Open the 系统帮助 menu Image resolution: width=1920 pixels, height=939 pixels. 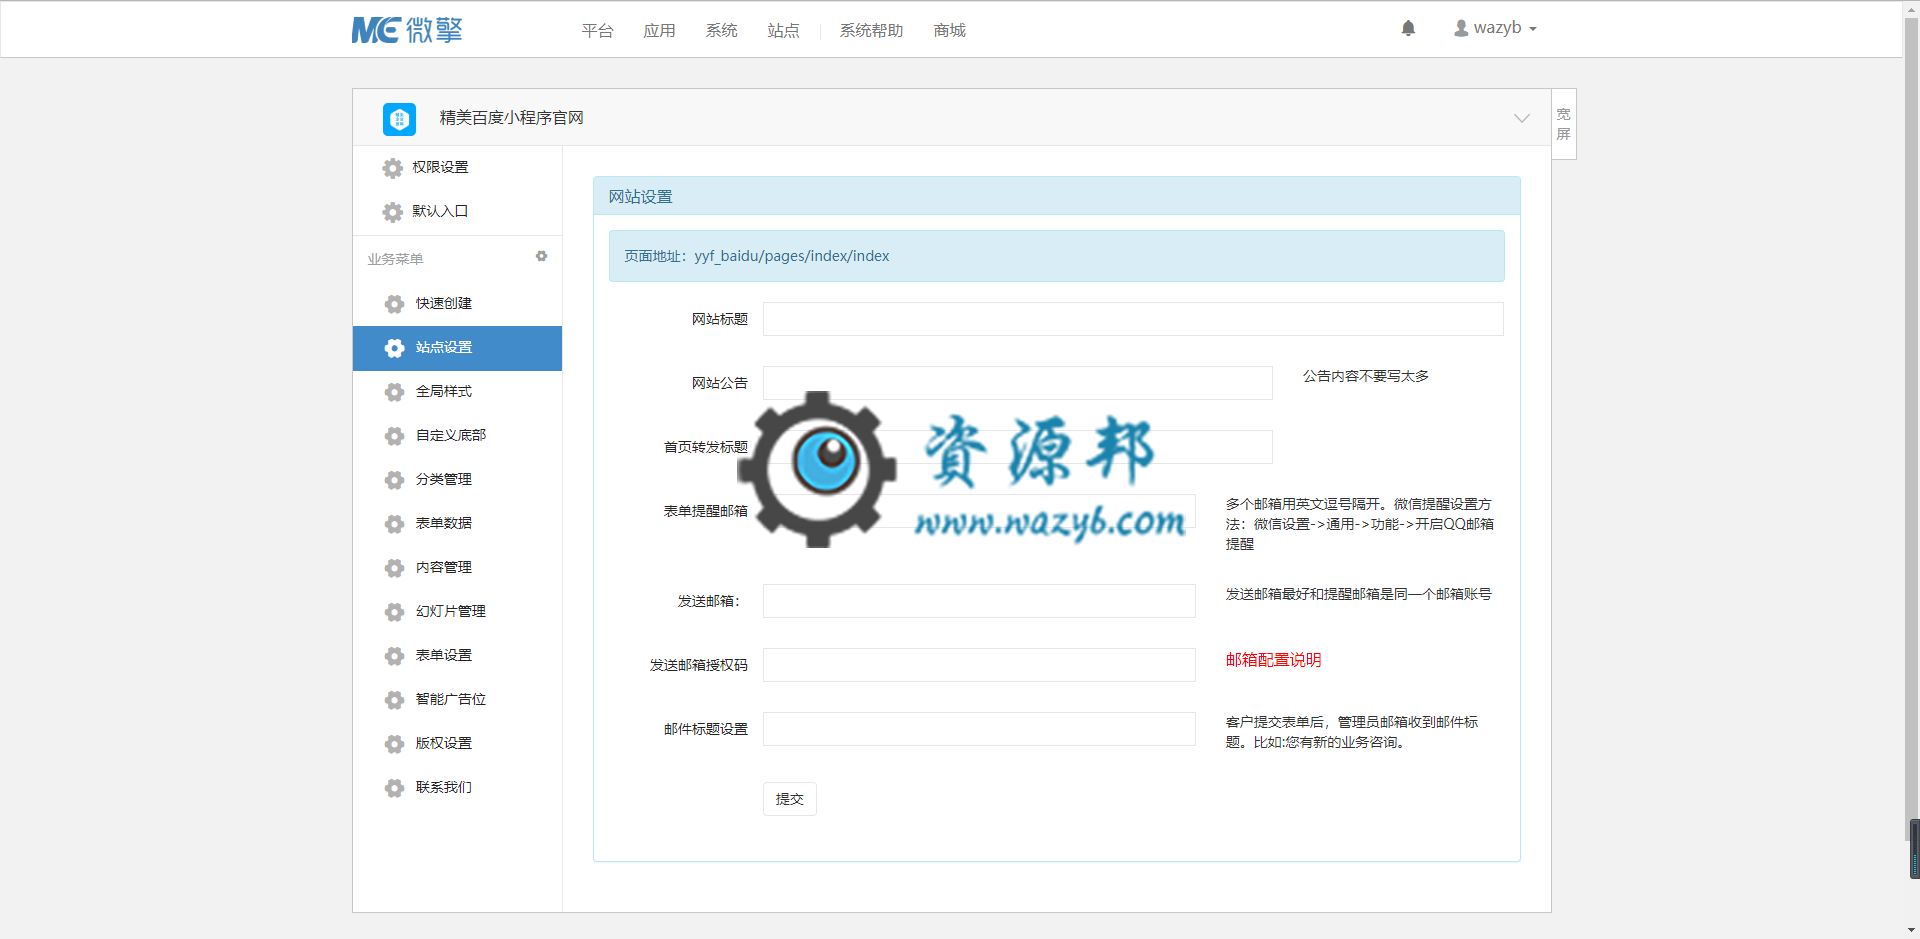tap(871, 31)
